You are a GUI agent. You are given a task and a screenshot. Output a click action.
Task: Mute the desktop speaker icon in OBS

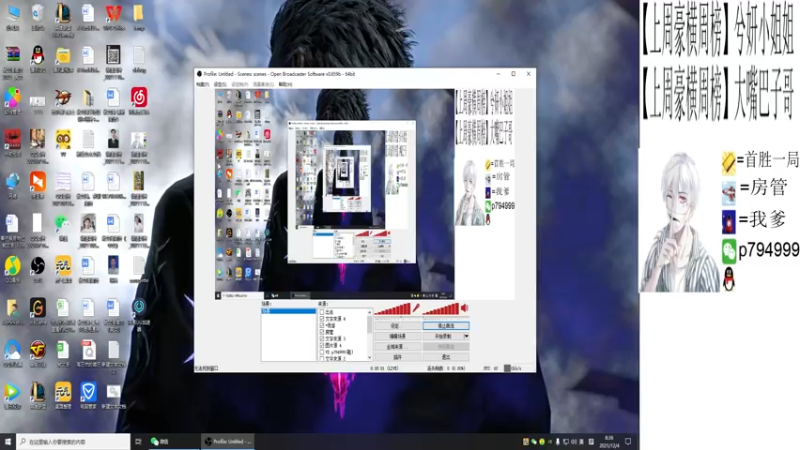pos(464,308)
